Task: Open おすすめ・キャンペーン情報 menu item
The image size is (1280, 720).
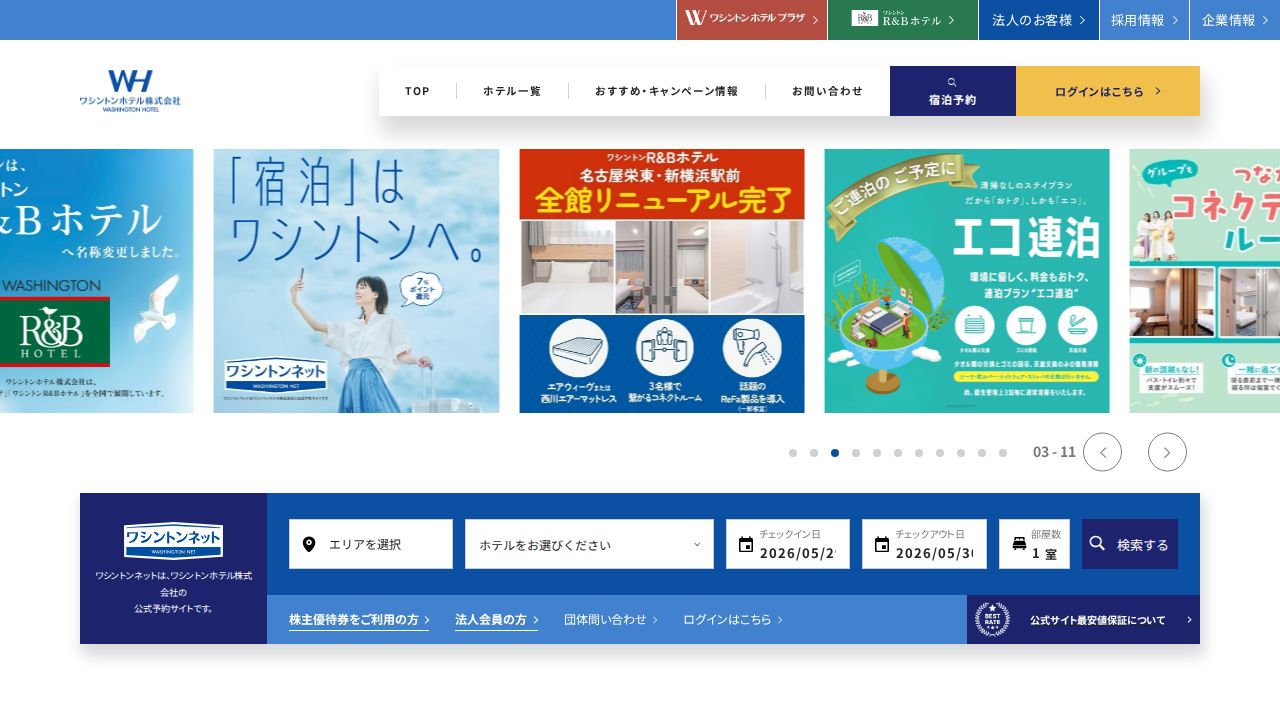Action: (666, 91)
